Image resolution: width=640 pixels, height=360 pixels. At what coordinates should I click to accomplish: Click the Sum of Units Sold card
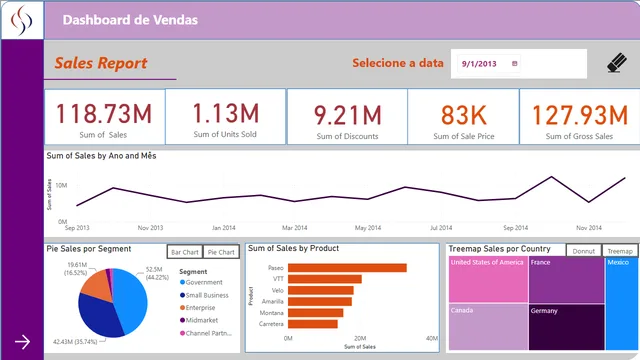[225, 117]
